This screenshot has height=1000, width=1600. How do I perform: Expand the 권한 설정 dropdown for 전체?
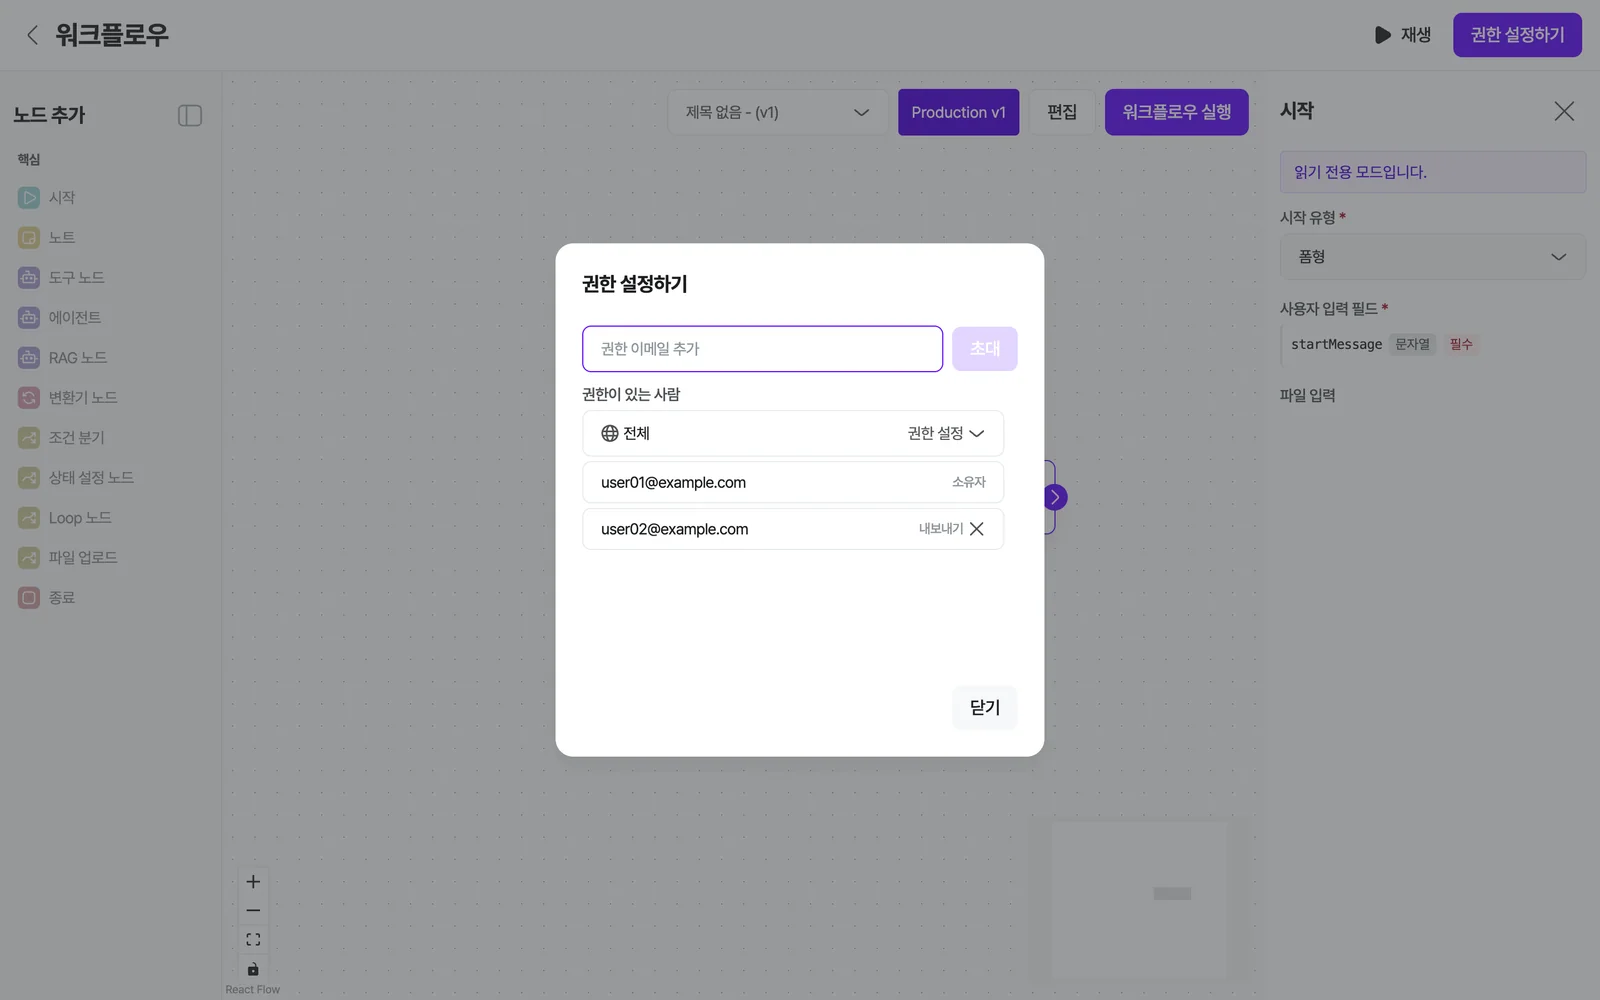coord(945,433)
